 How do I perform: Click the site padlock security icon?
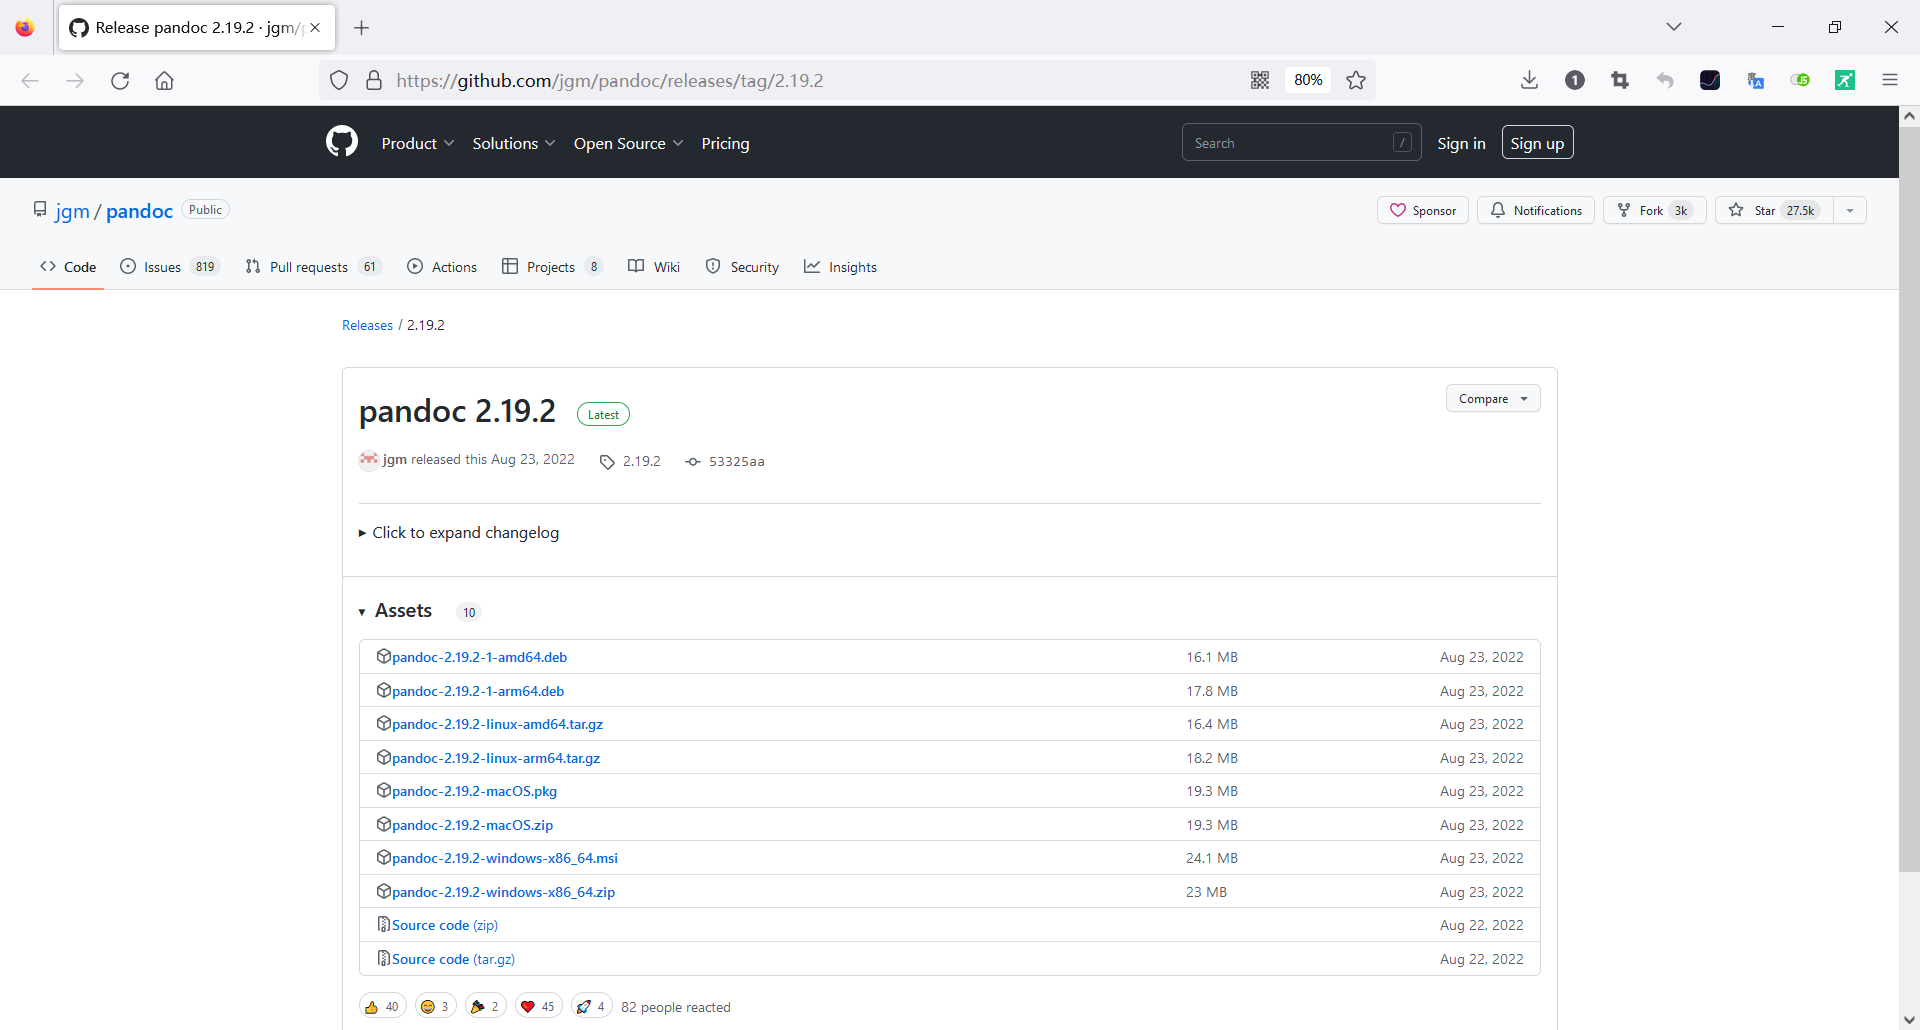374,81
